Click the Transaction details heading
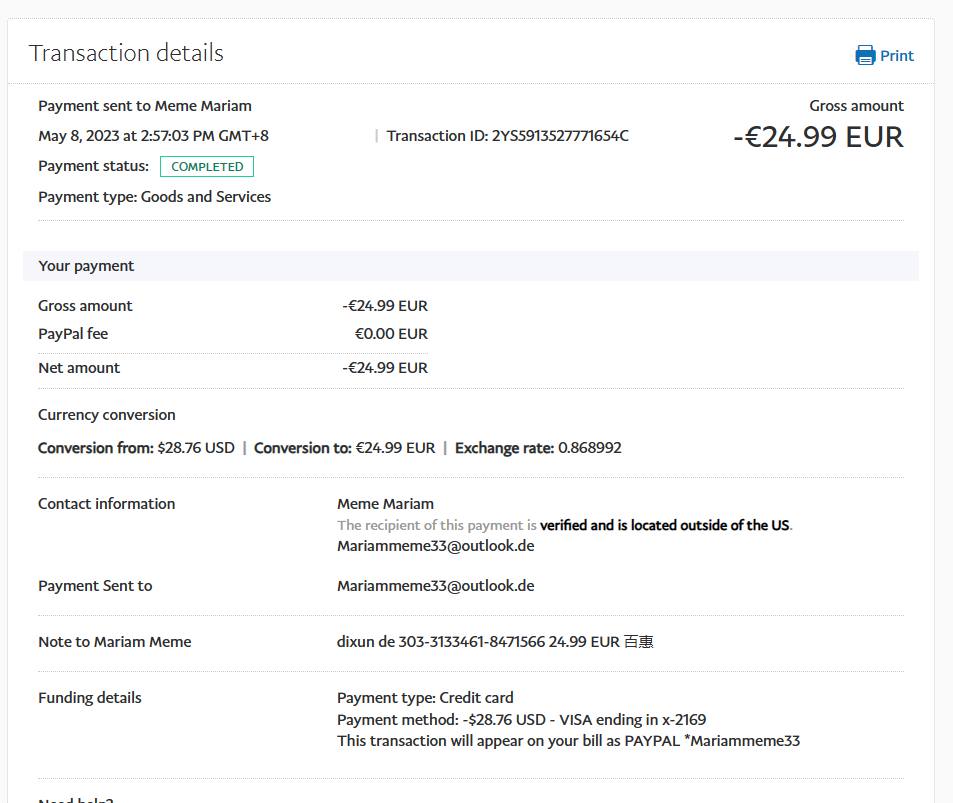Viewport: 953px width, 803px height. 126,53
